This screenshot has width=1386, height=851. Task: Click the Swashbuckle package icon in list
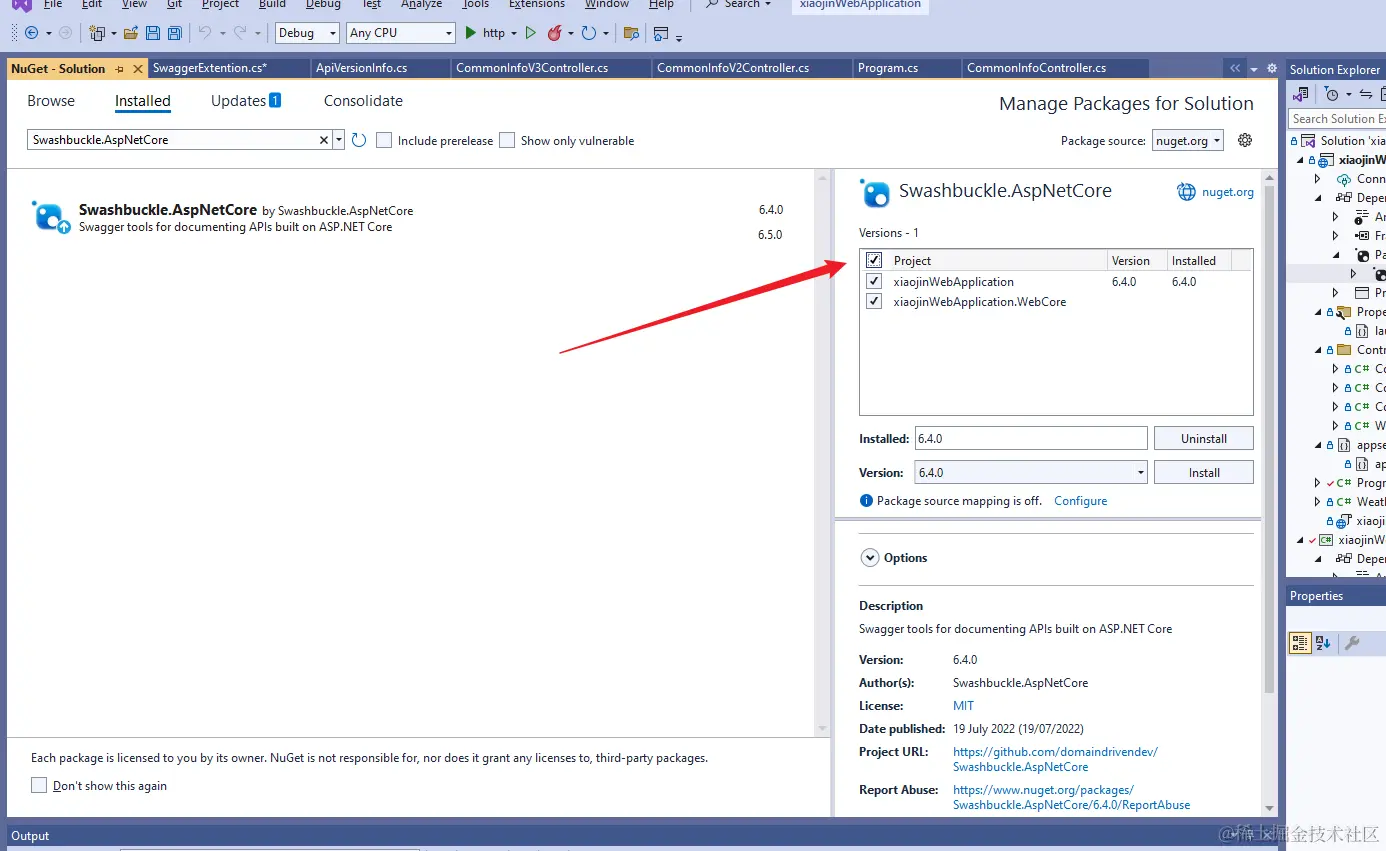pos(50,217)
